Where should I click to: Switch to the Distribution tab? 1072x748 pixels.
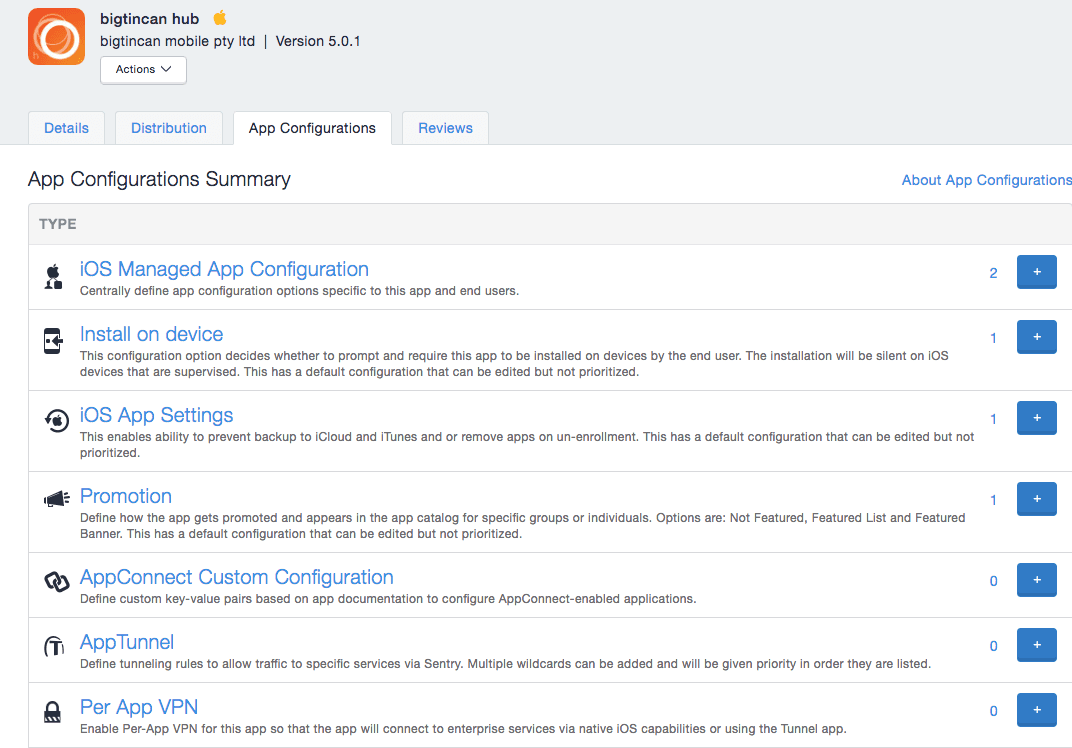click(169, 128)
